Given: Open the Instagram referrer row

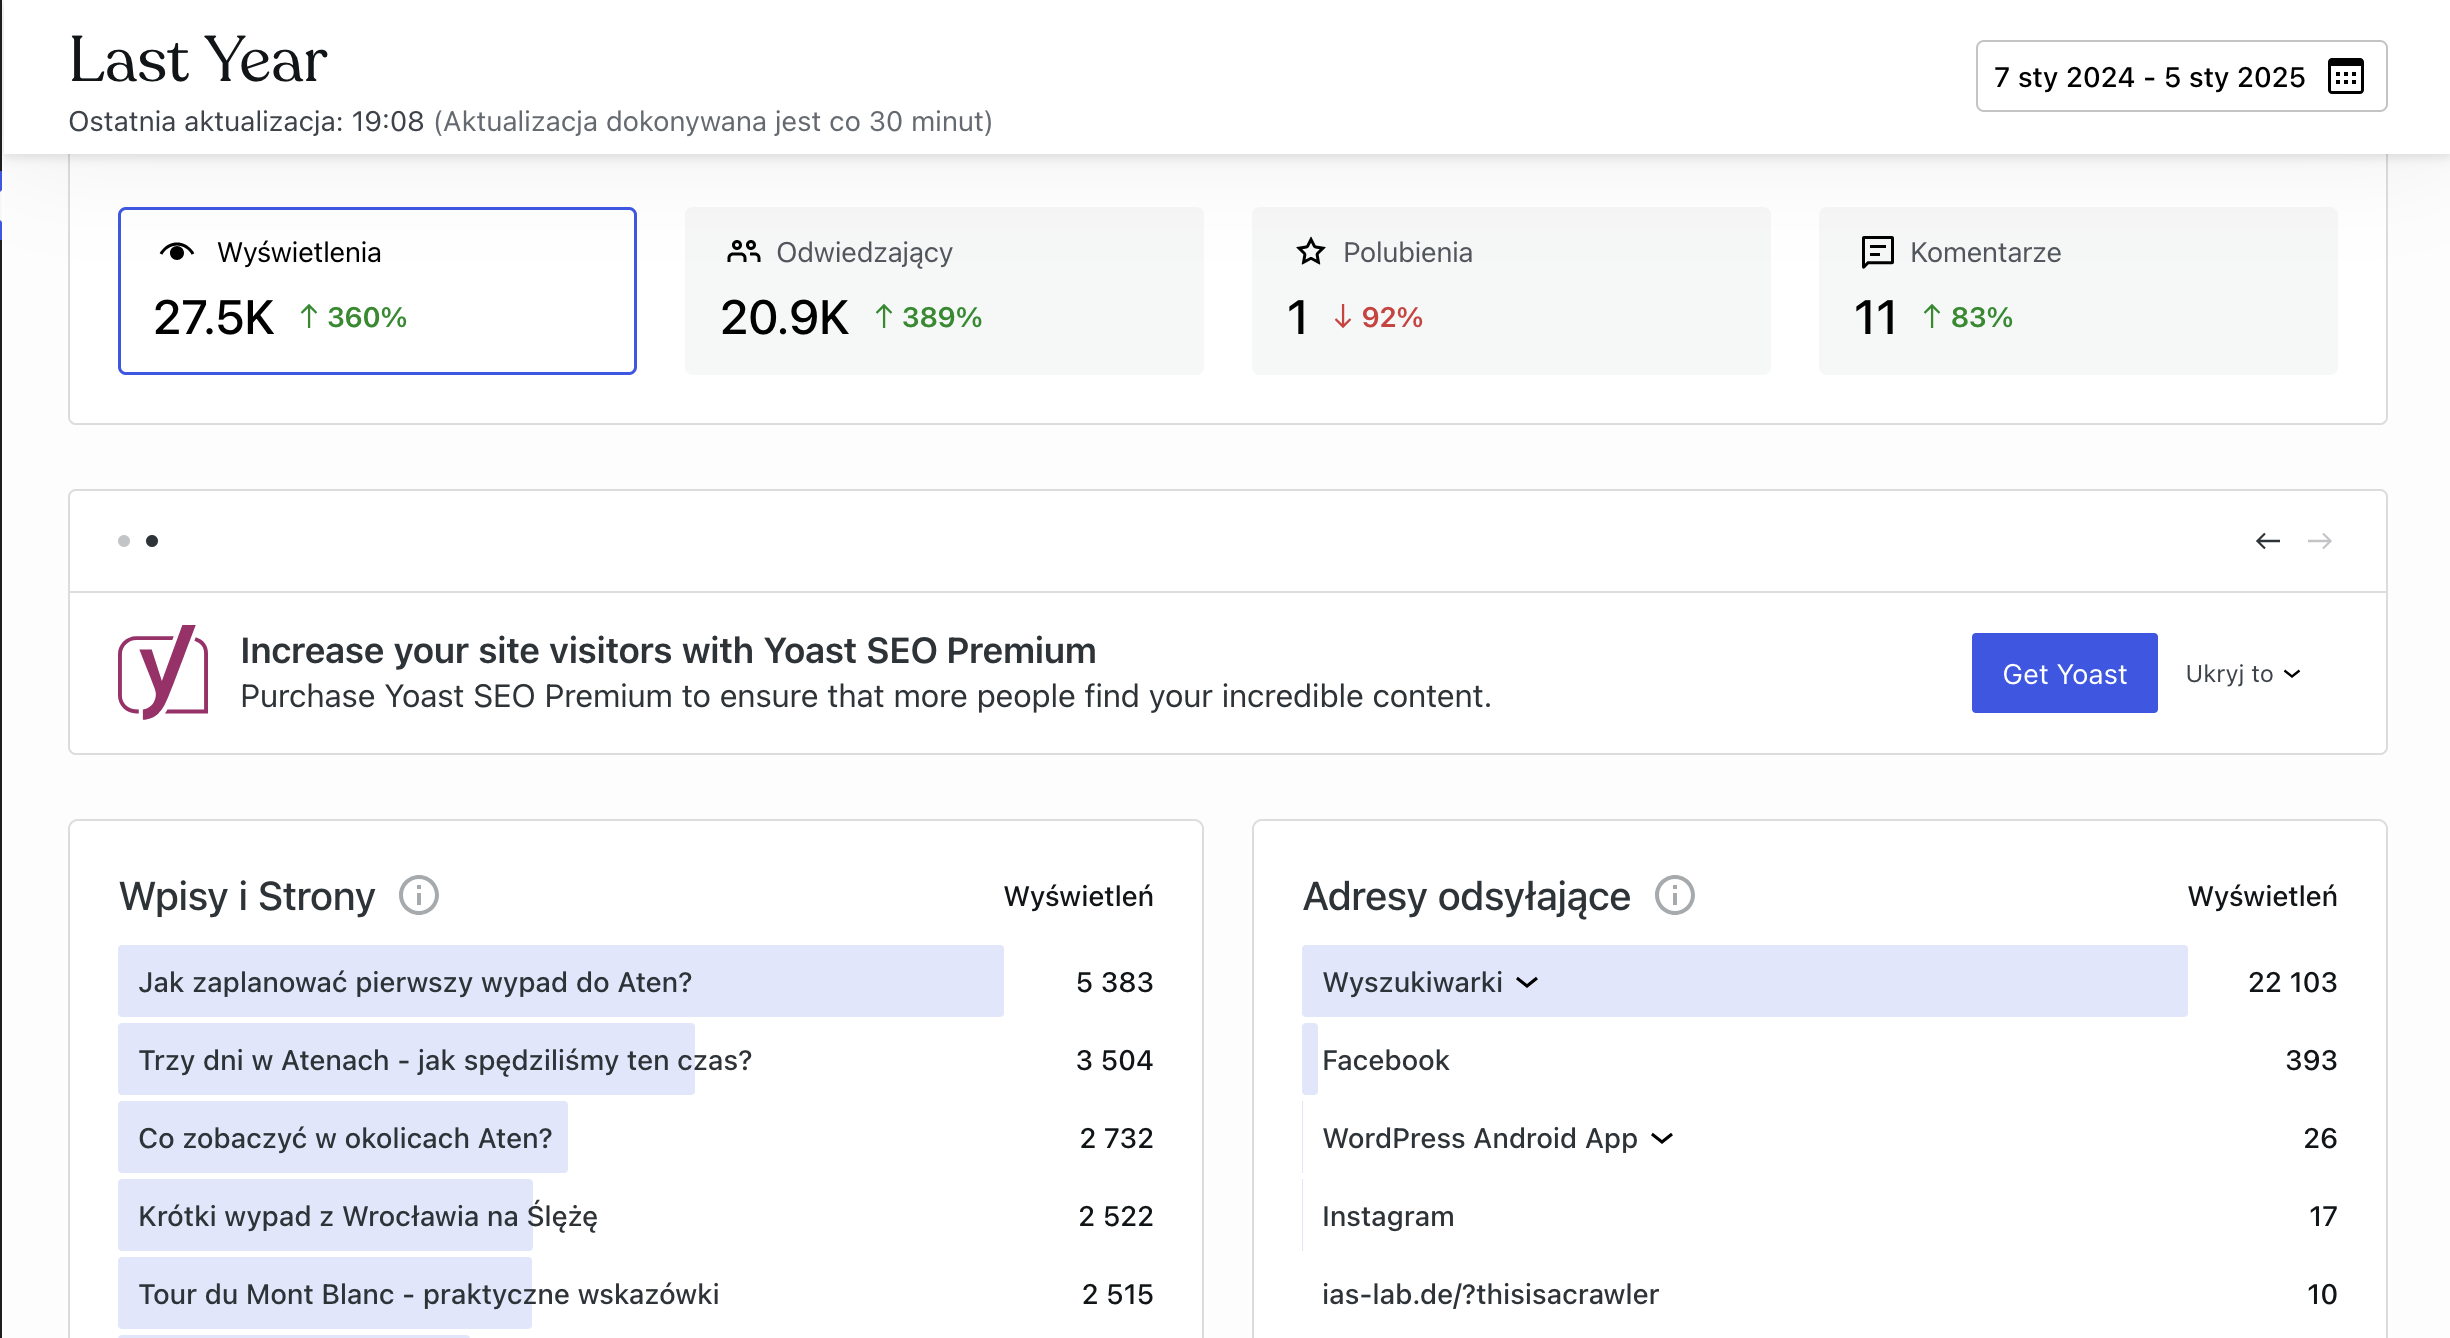Looking at the screenshot, I should coord(1819,1216).
